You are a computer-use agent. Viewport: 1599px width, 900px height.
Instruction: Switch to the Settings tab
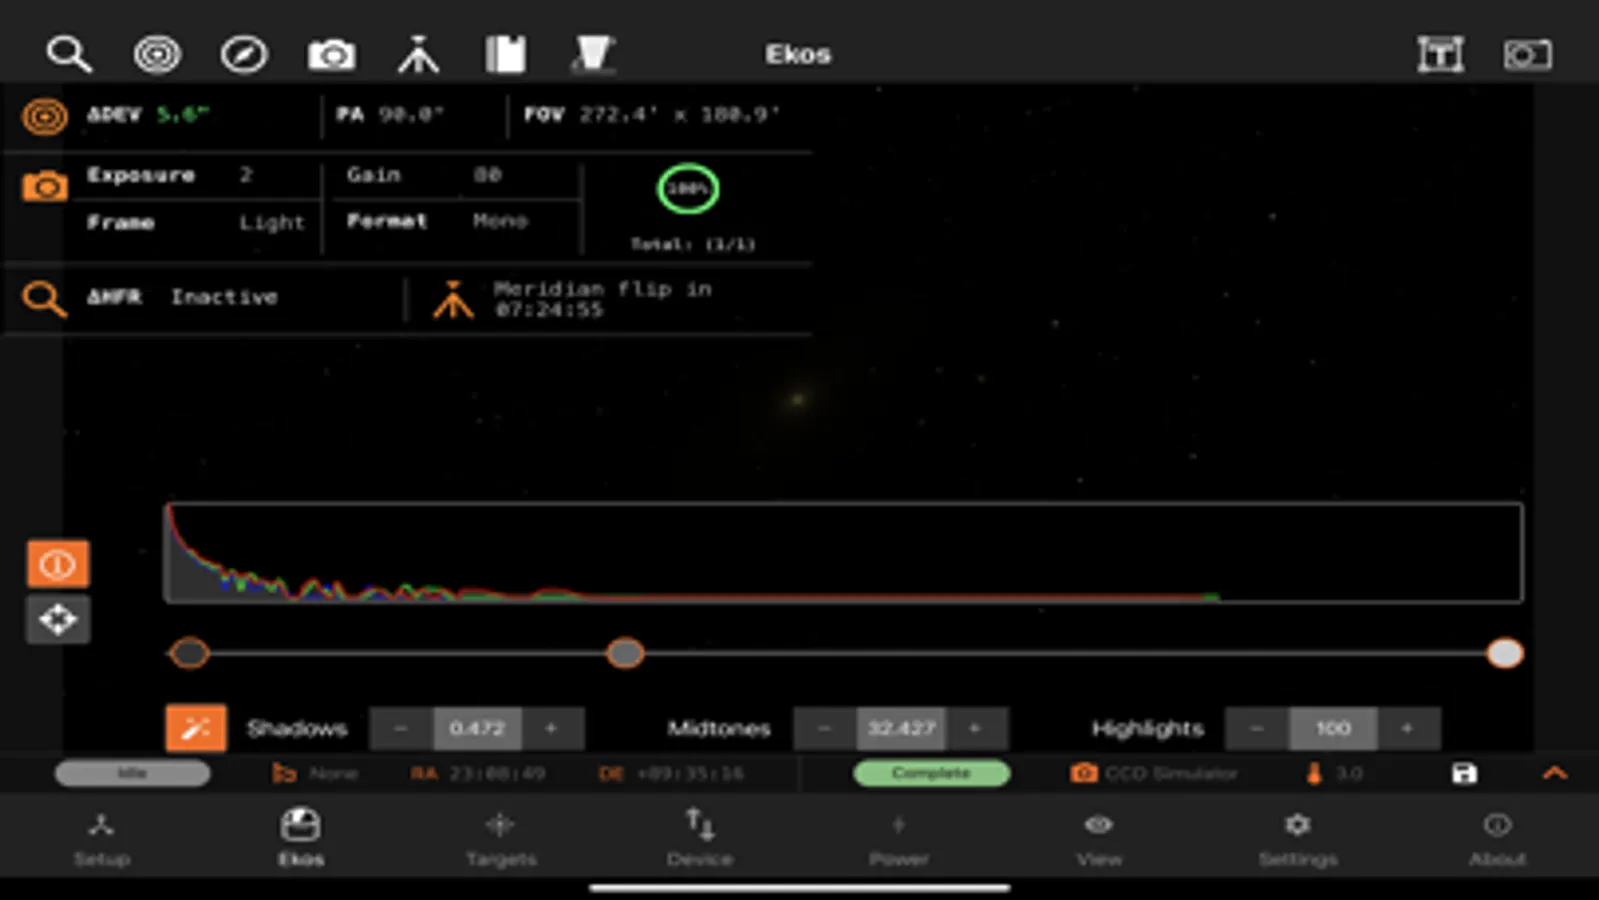tap(1297, 839)
